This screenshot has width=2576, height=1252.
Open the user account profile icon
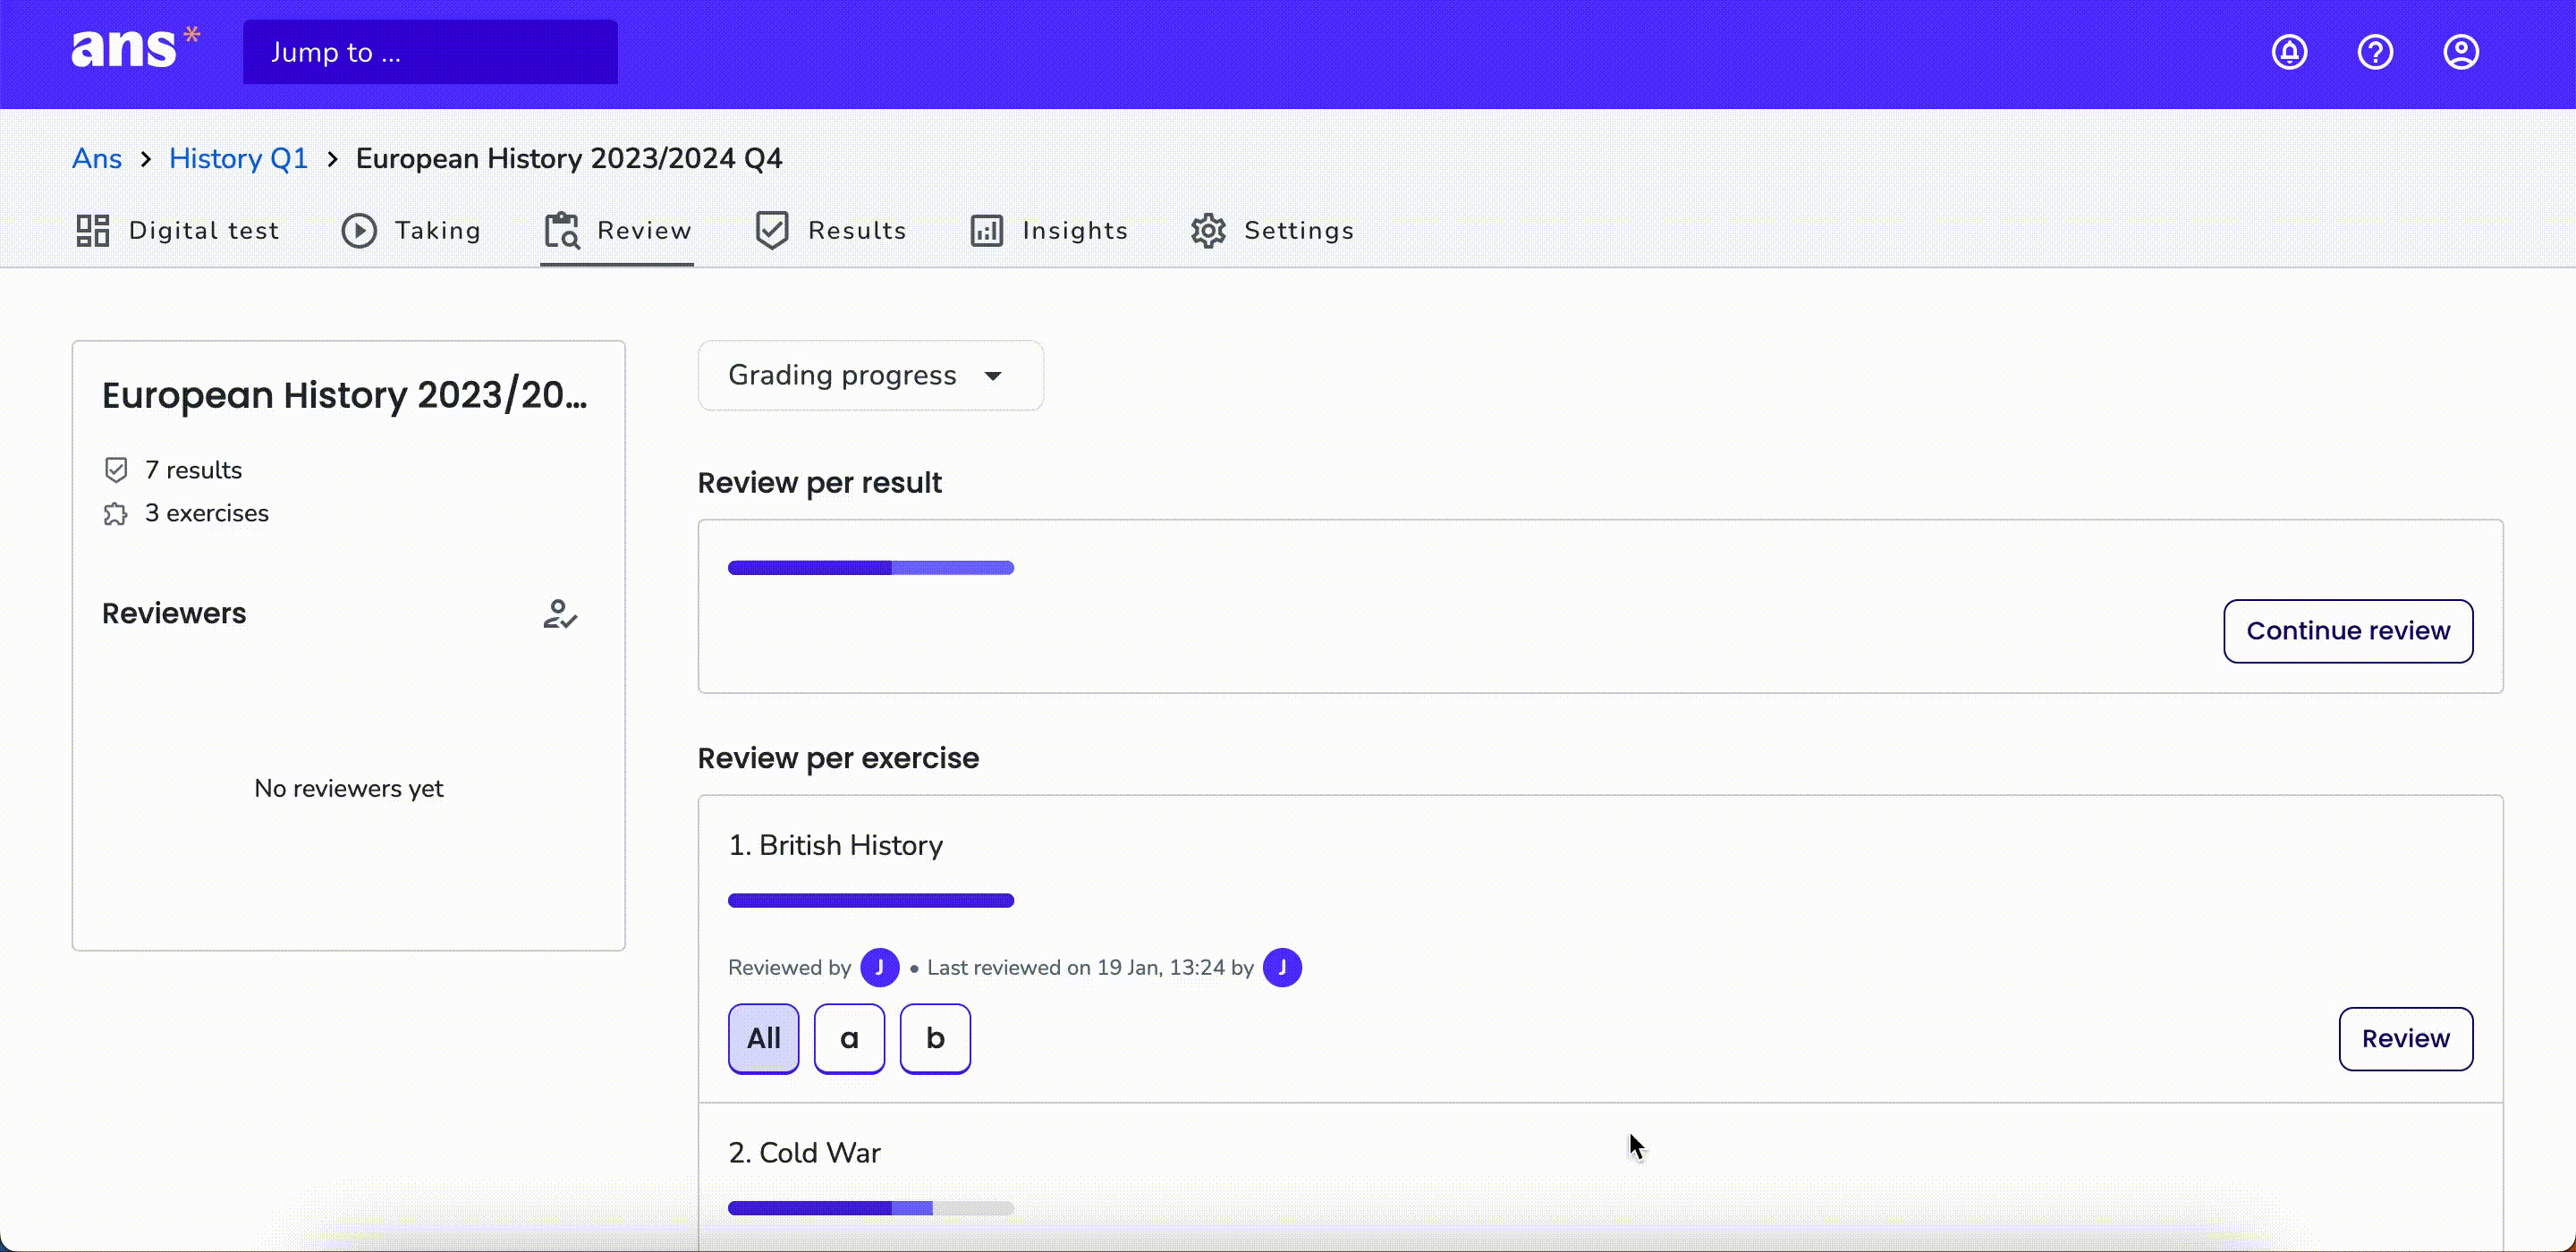(x=2461, y=52)
